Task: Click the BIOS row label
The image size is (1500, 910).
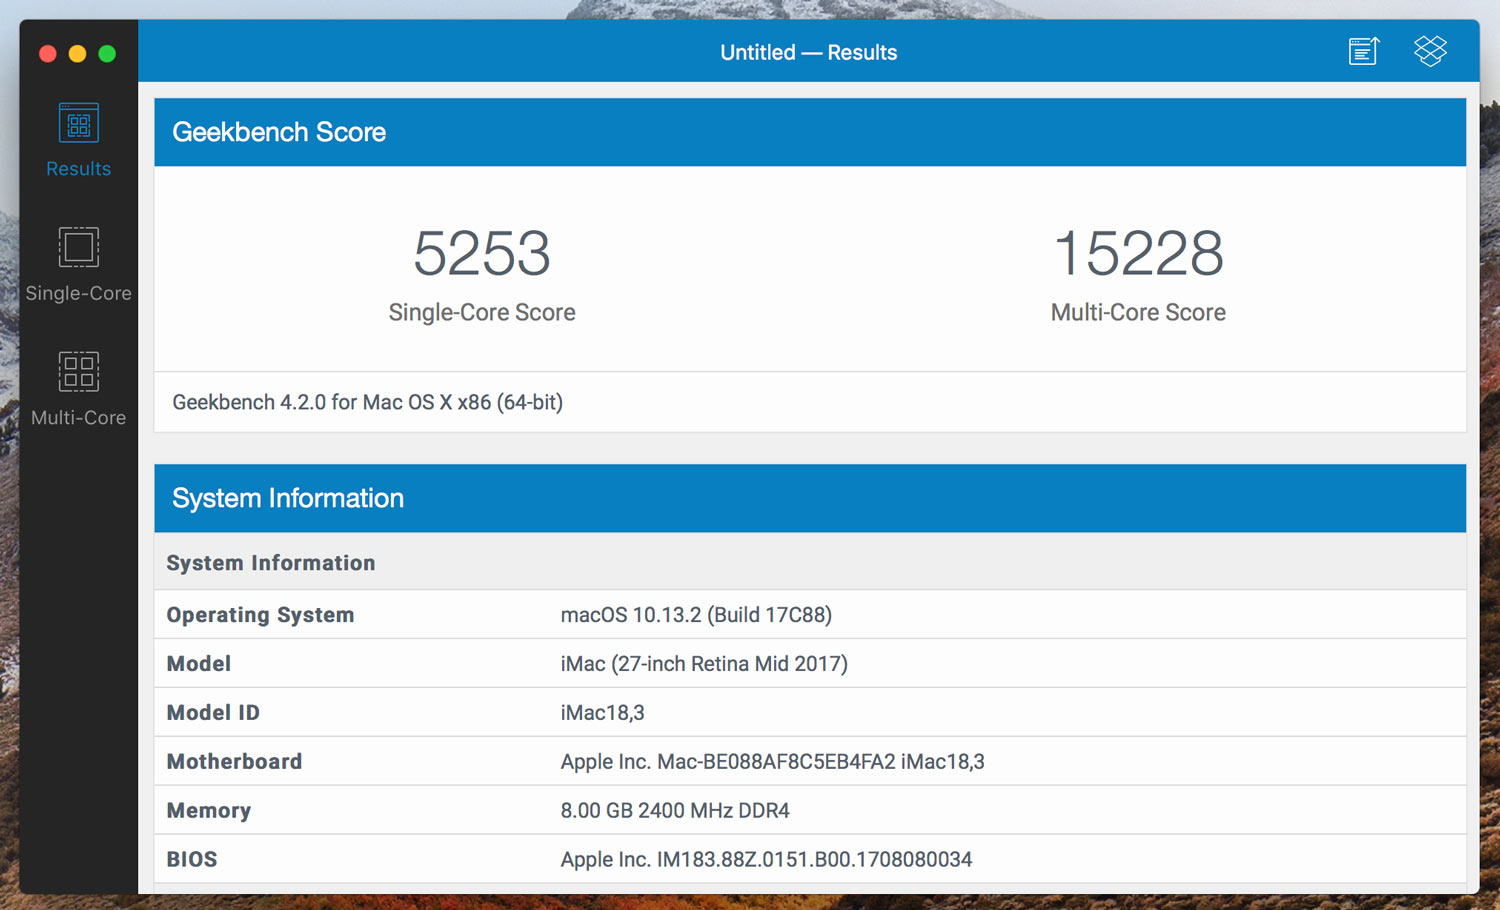Action: coord(192,860)
